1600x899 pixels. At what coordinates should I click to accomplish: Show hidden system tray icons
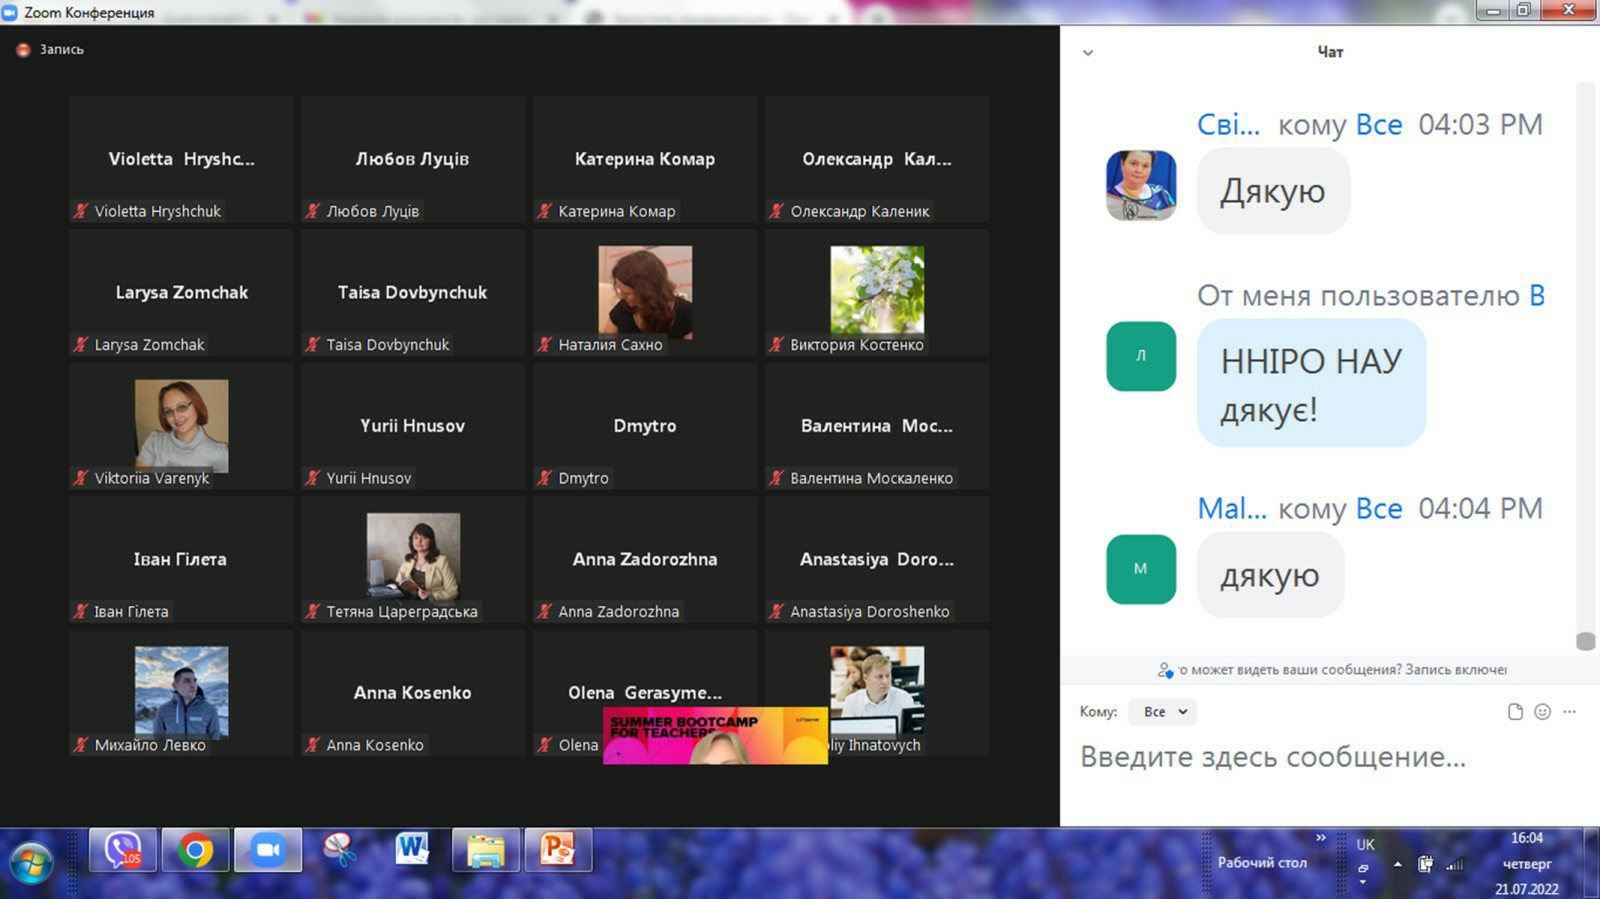1397,864
